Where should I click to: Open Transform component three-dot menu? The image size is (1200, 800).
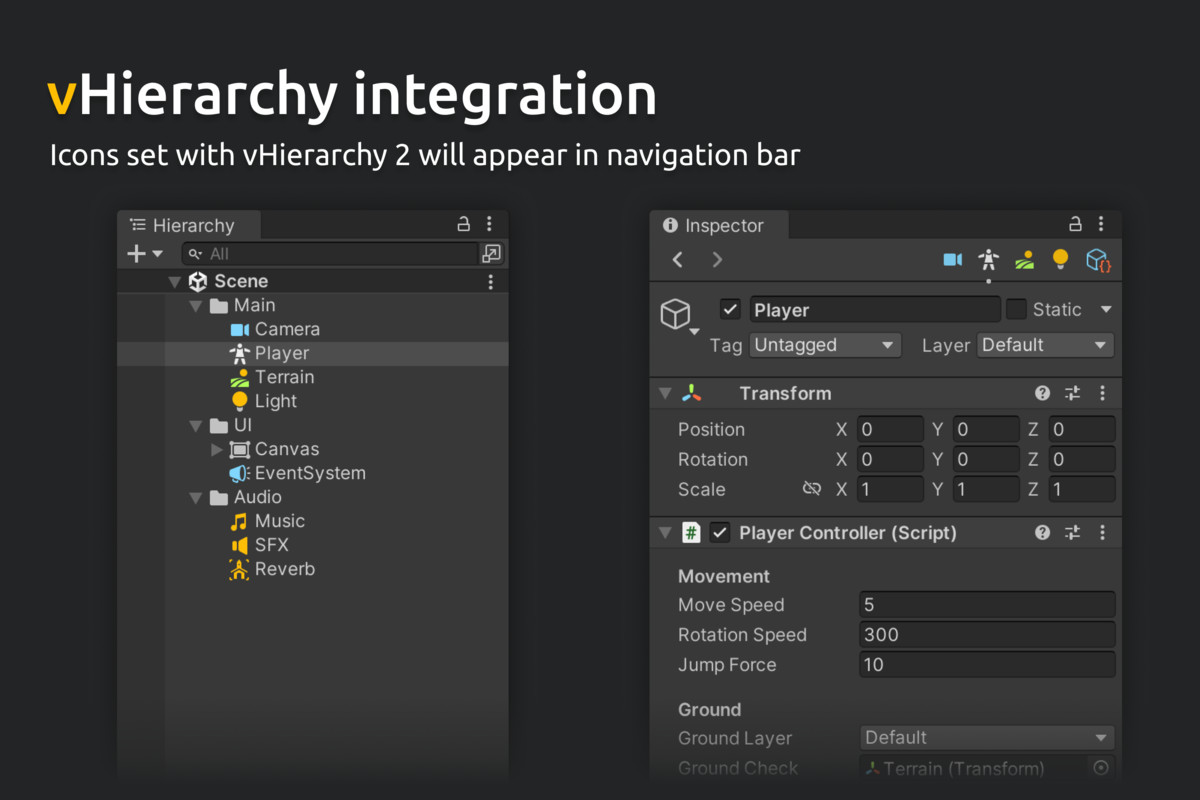[x=1102, y=394]
